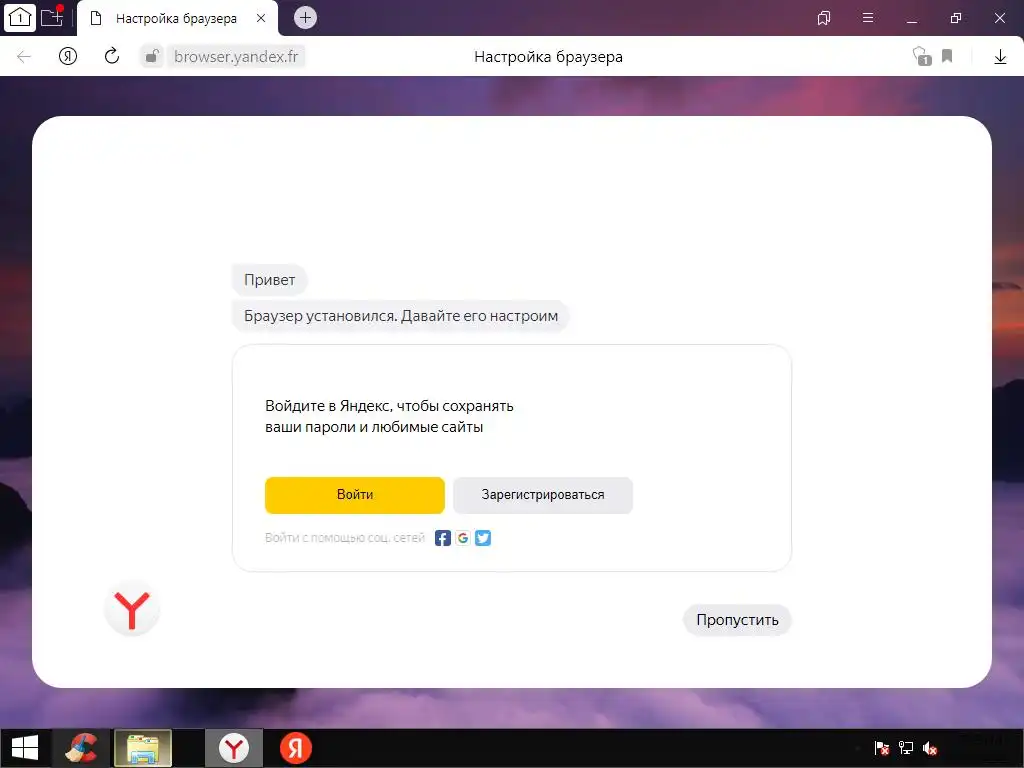Bookmark this page with the bookmark icon
Image resolution: width=1024 pixels, height=768 pixels.
pyautogui.click(x=947, y=56)
